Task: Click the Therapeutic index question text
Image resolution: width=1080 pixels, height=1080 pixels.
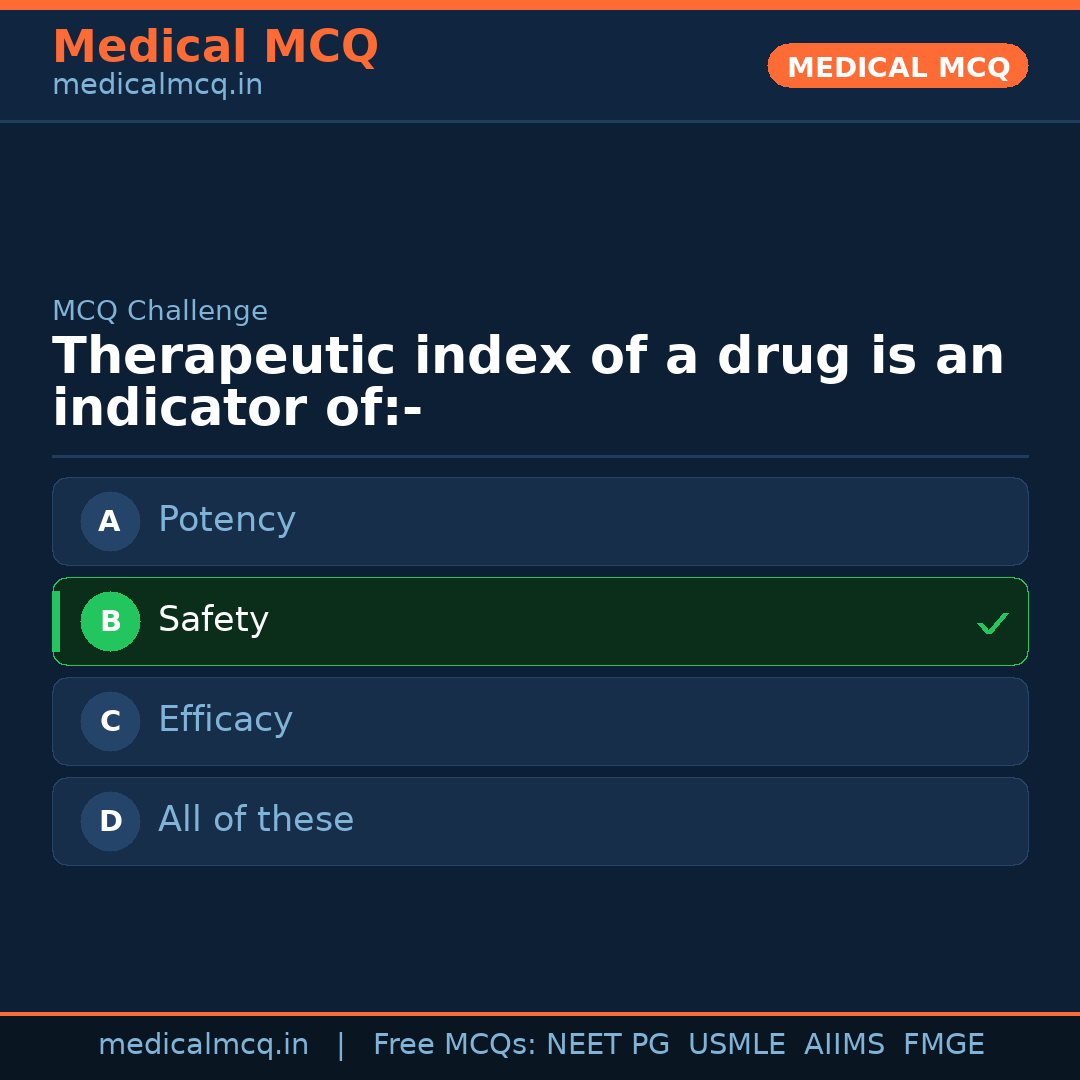Action: point(527,383)
